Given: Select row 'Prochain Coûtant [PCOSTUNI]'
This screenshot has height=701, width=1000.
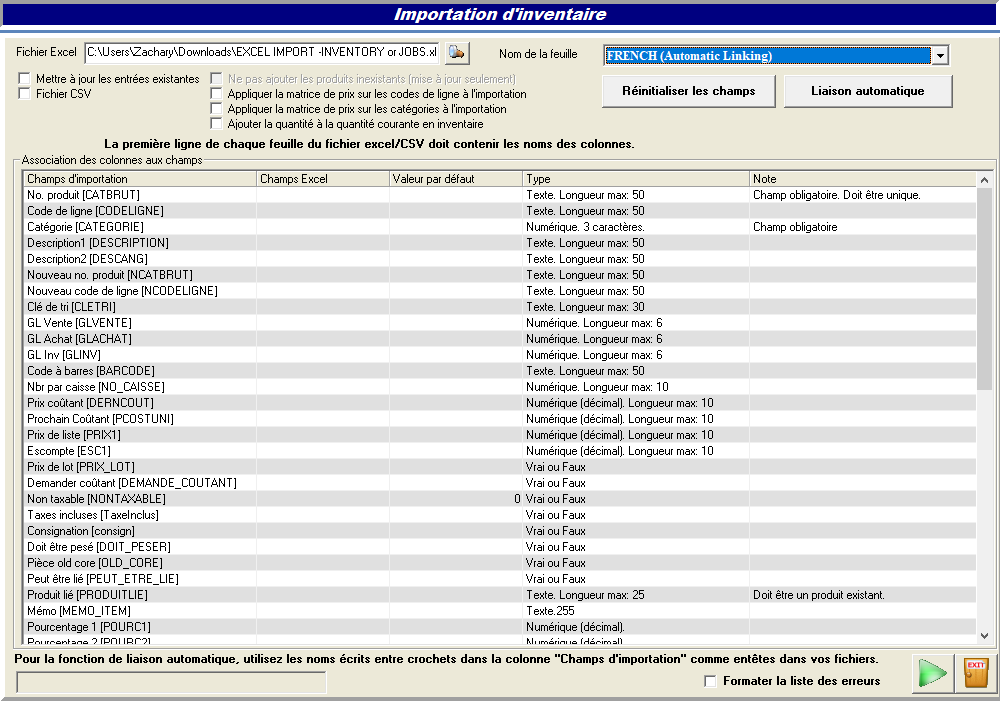Looking at the screenshot, I should click(499, 419).
